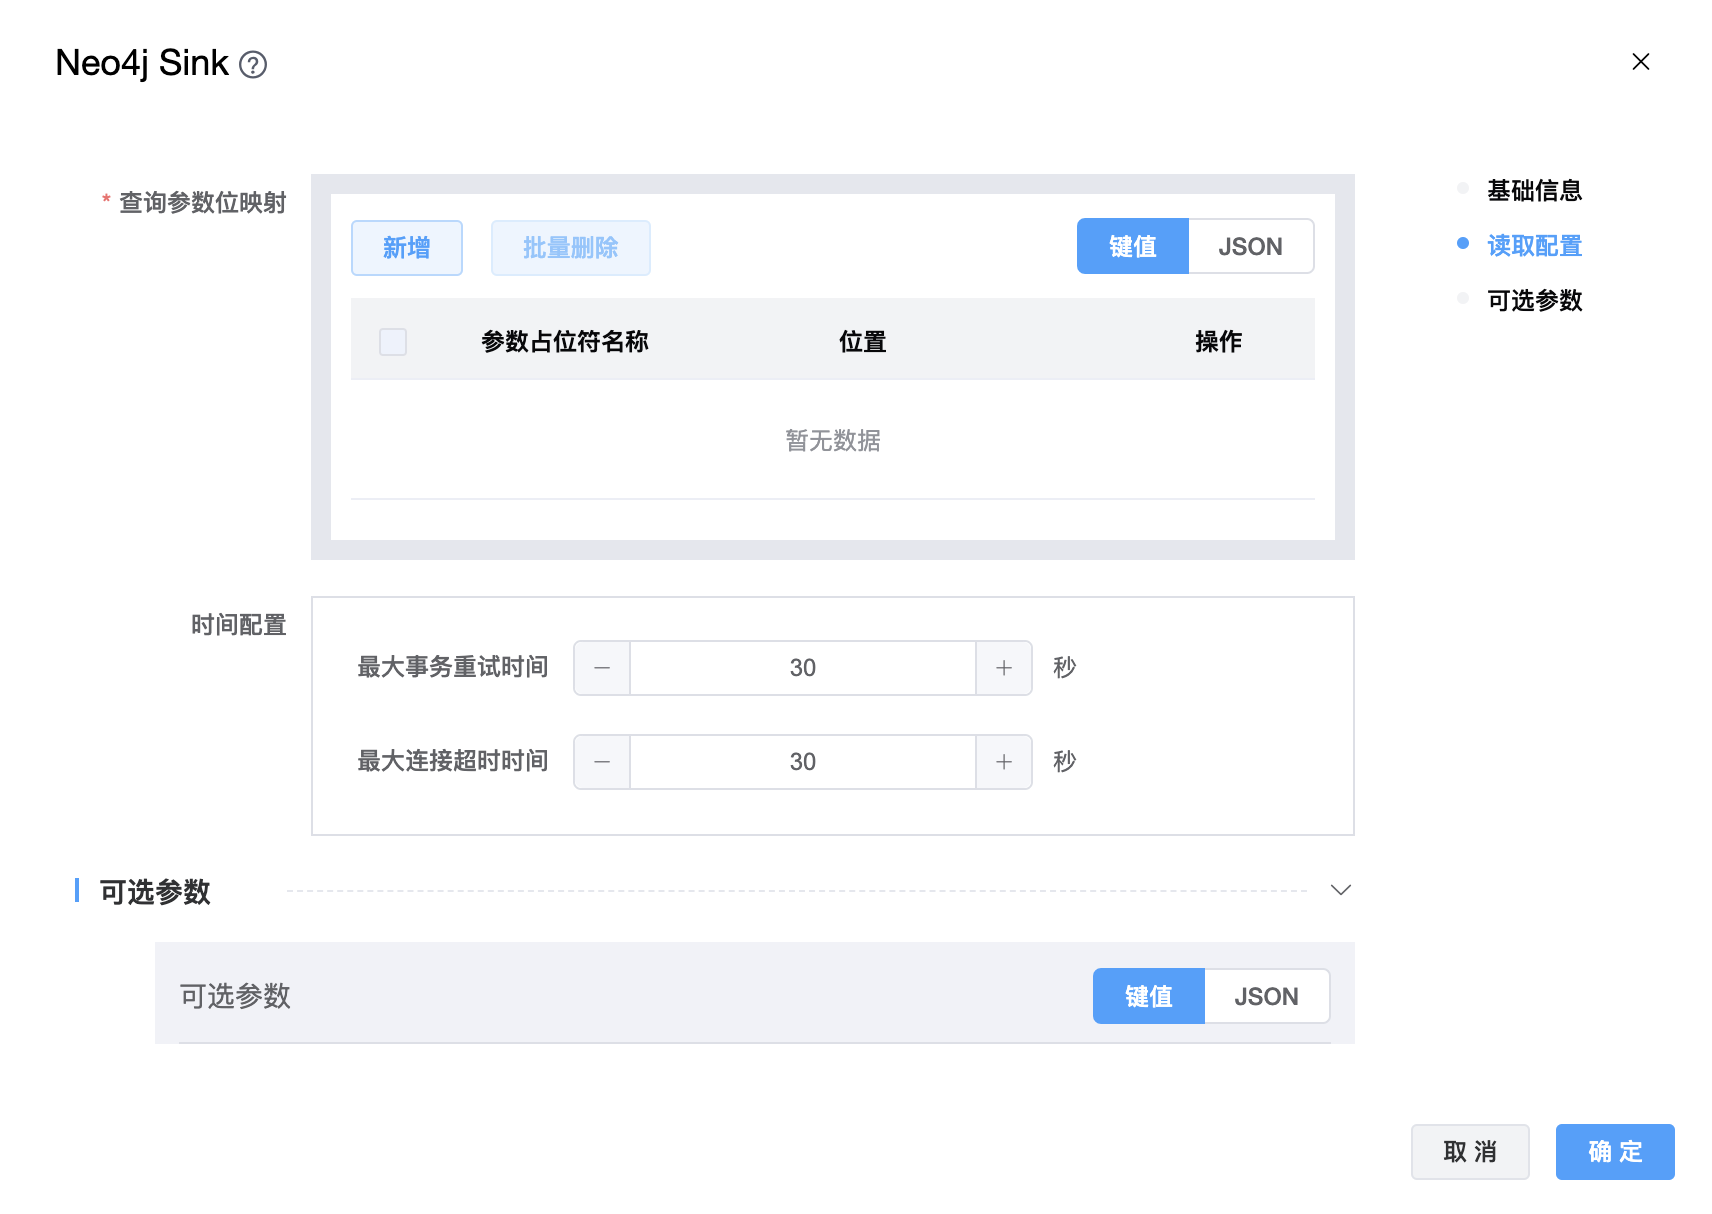Decrease the max transaction retry time

pos(602,668)
